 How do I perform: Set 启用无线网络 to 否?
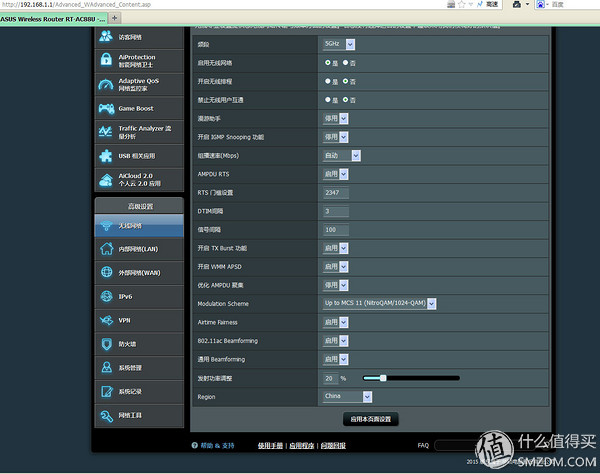coord(346,62)
